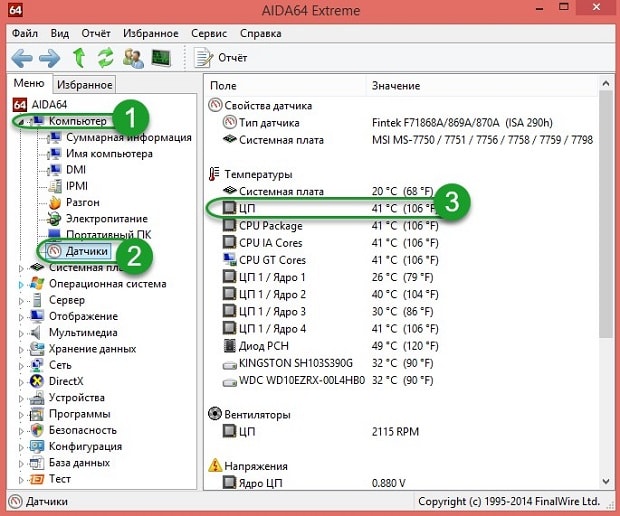
Task: Click the Тест icon in tree
Action: 37,479
